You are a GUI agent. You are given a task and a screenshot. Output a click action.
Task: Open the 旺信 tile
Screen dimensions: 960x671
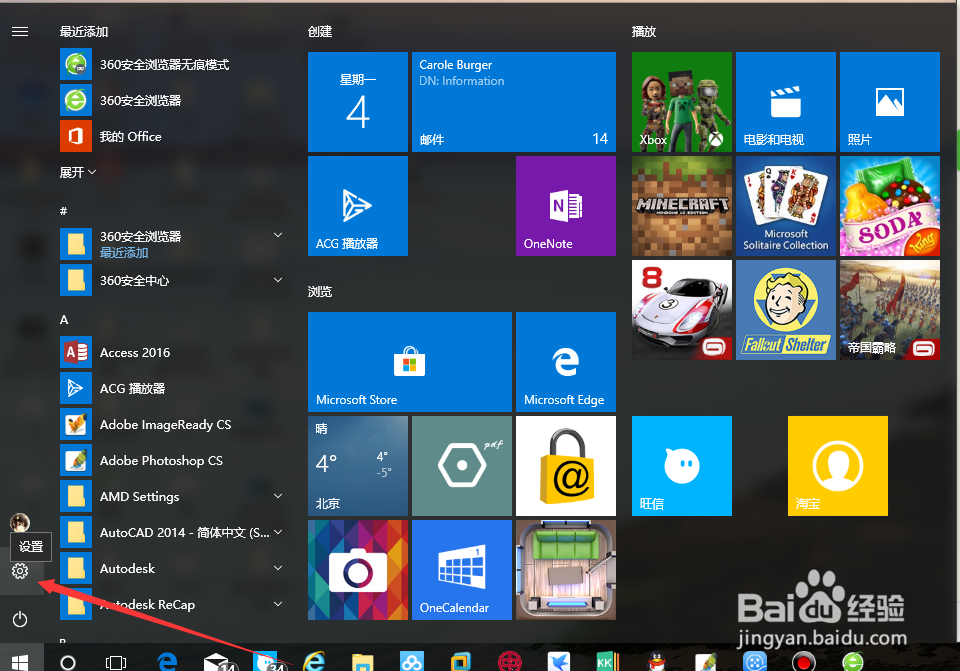tap(681, 466)
